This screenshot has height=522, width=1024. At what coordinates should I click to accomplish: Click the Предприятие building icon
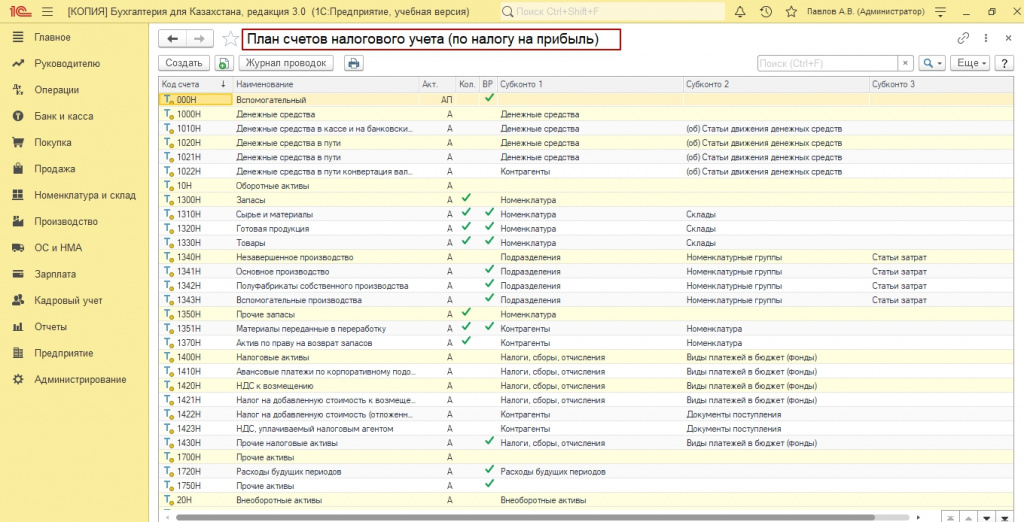(x=18, y=353)
